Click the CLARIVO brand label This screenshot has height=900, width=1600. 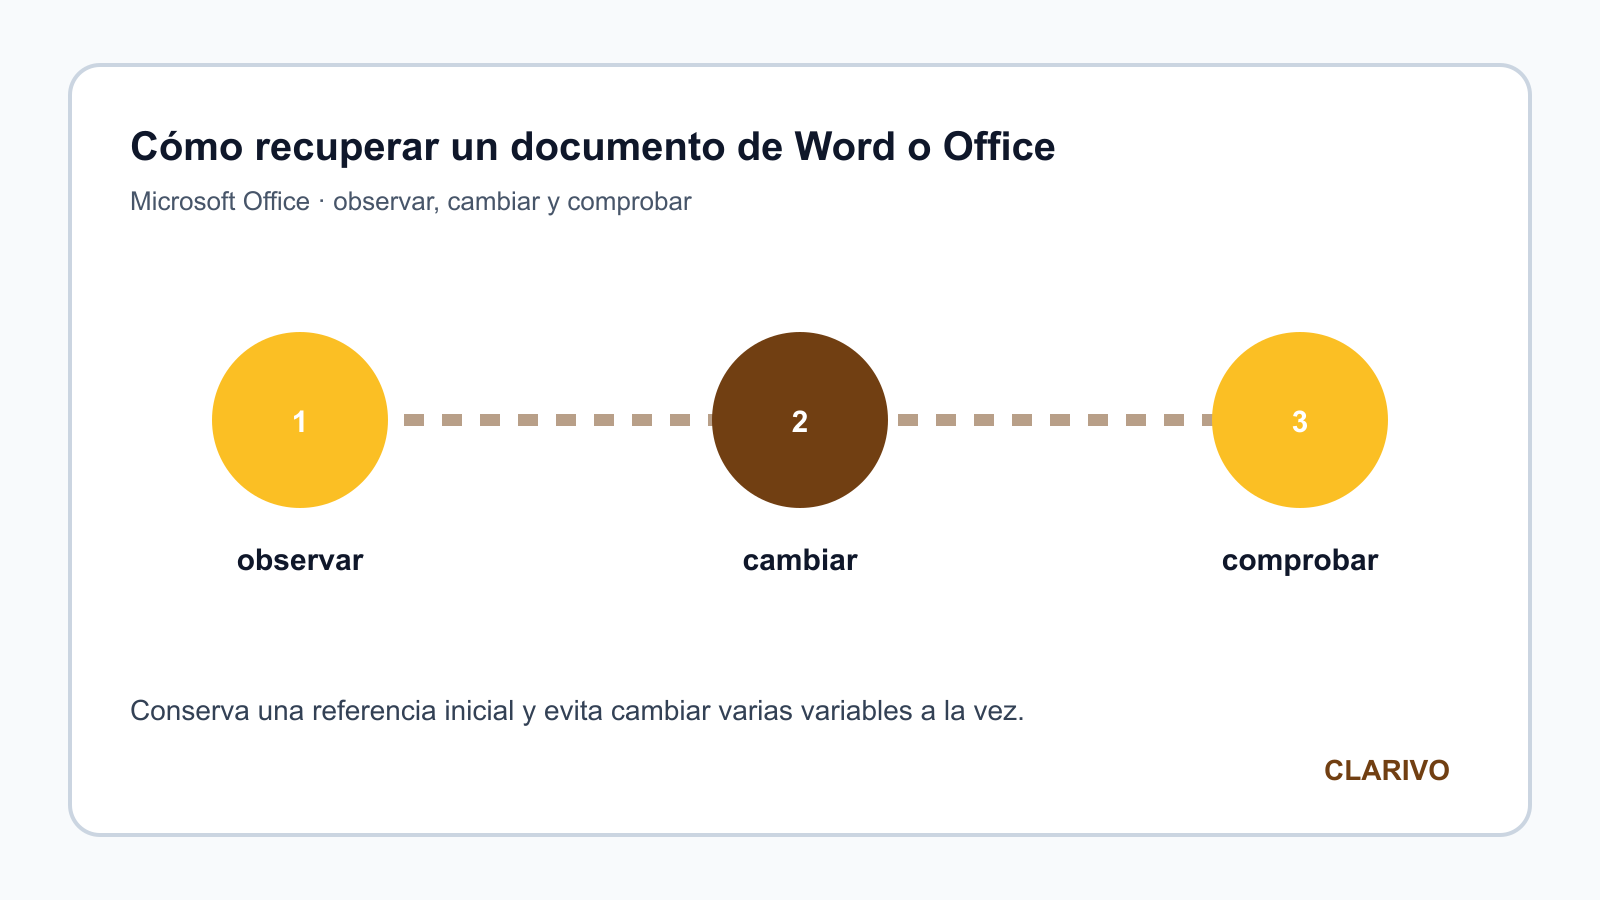pos(1387,771)
